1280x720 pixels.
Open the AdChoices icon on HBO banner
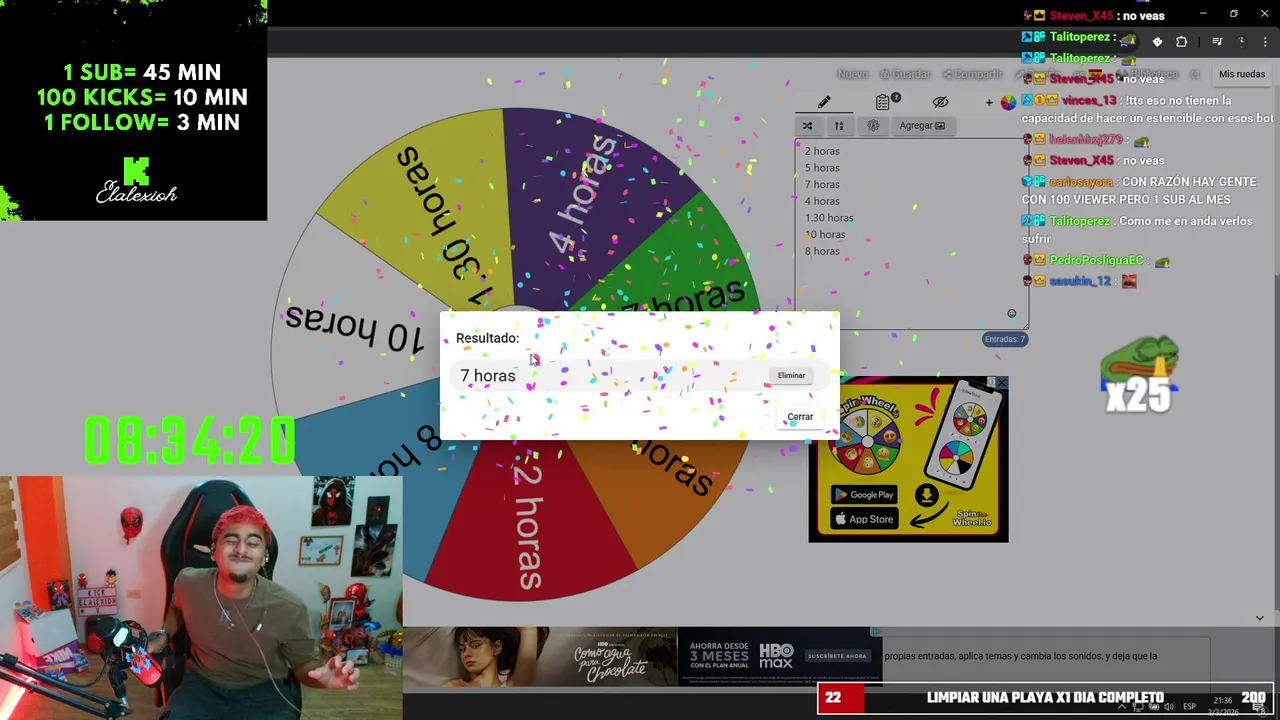tap(876, 632)
